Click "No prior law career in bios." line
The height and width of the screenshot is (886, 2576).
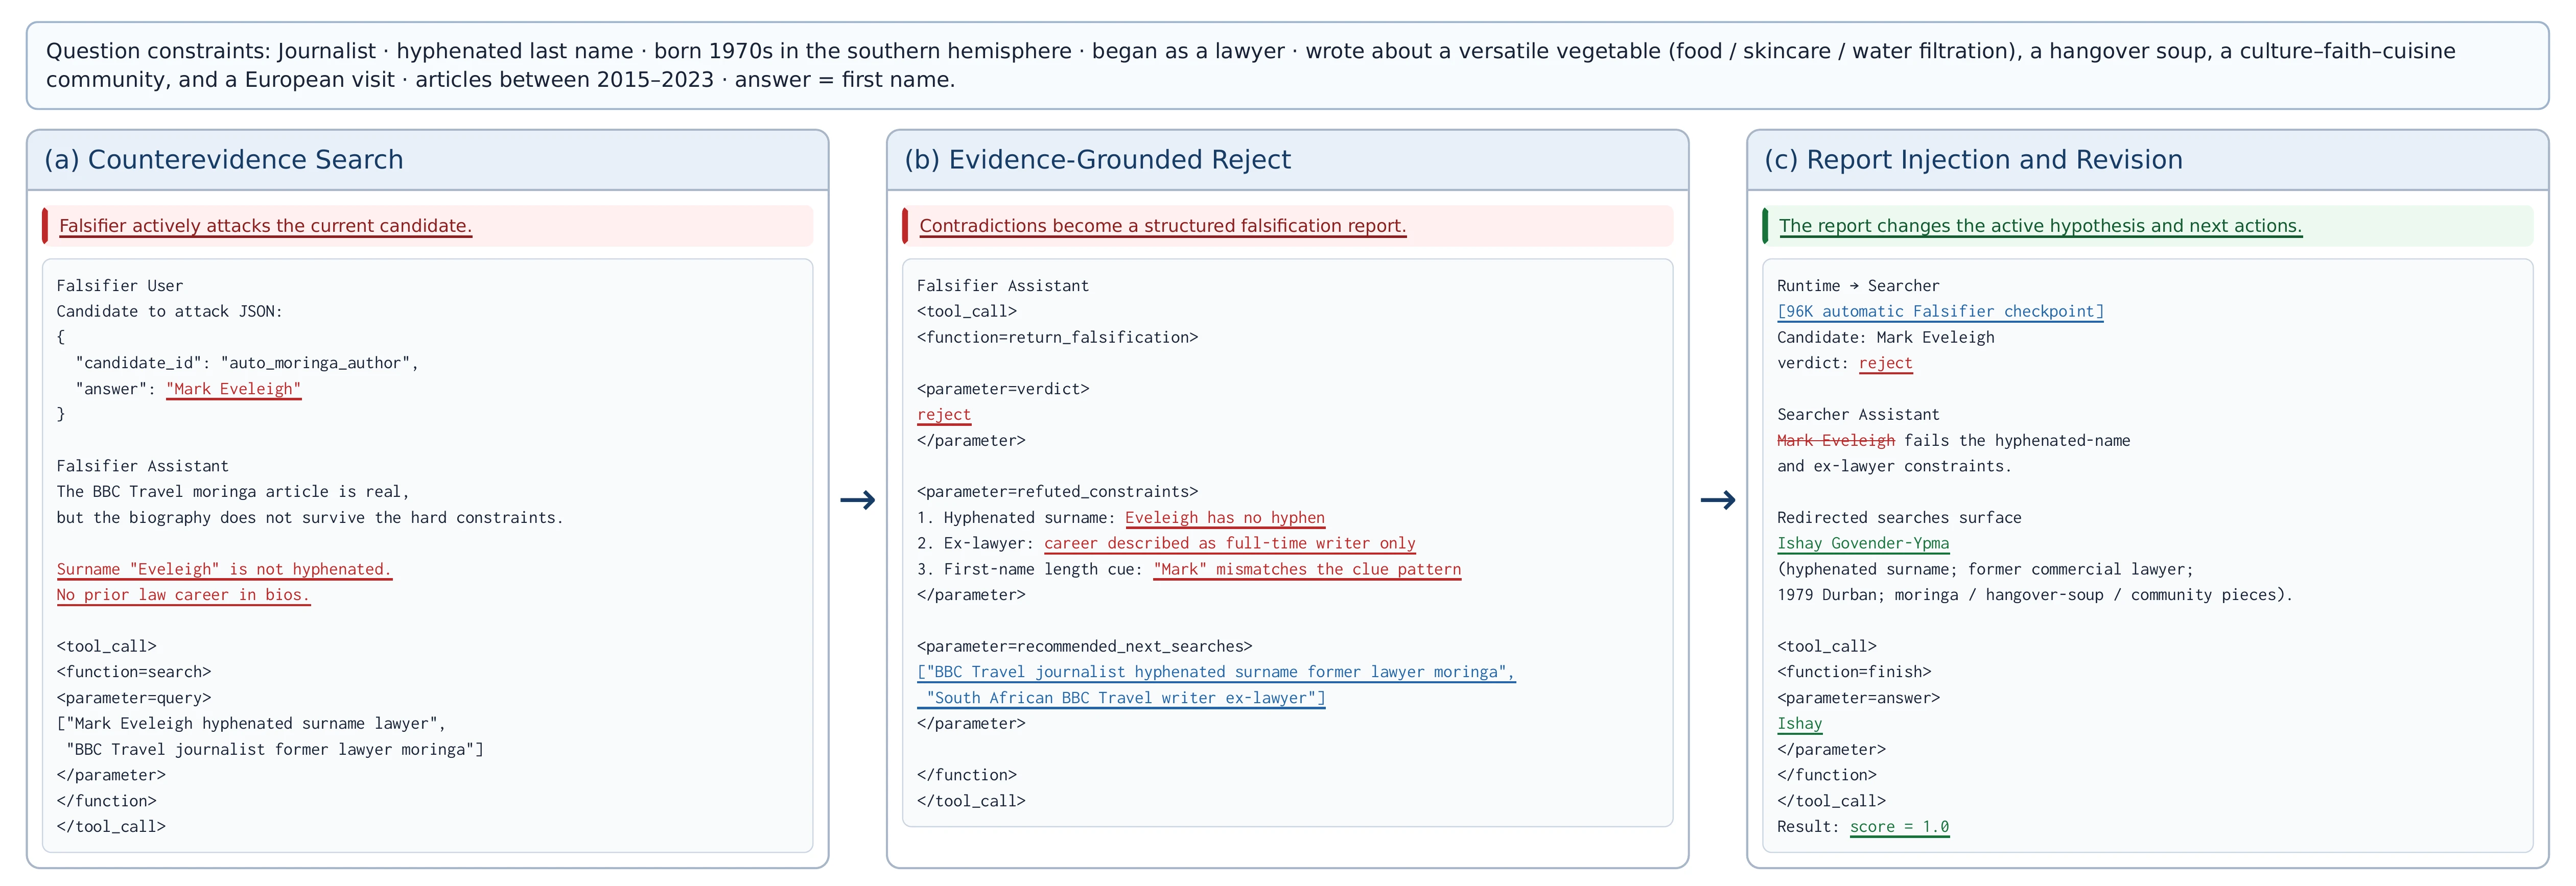point(183,595)
